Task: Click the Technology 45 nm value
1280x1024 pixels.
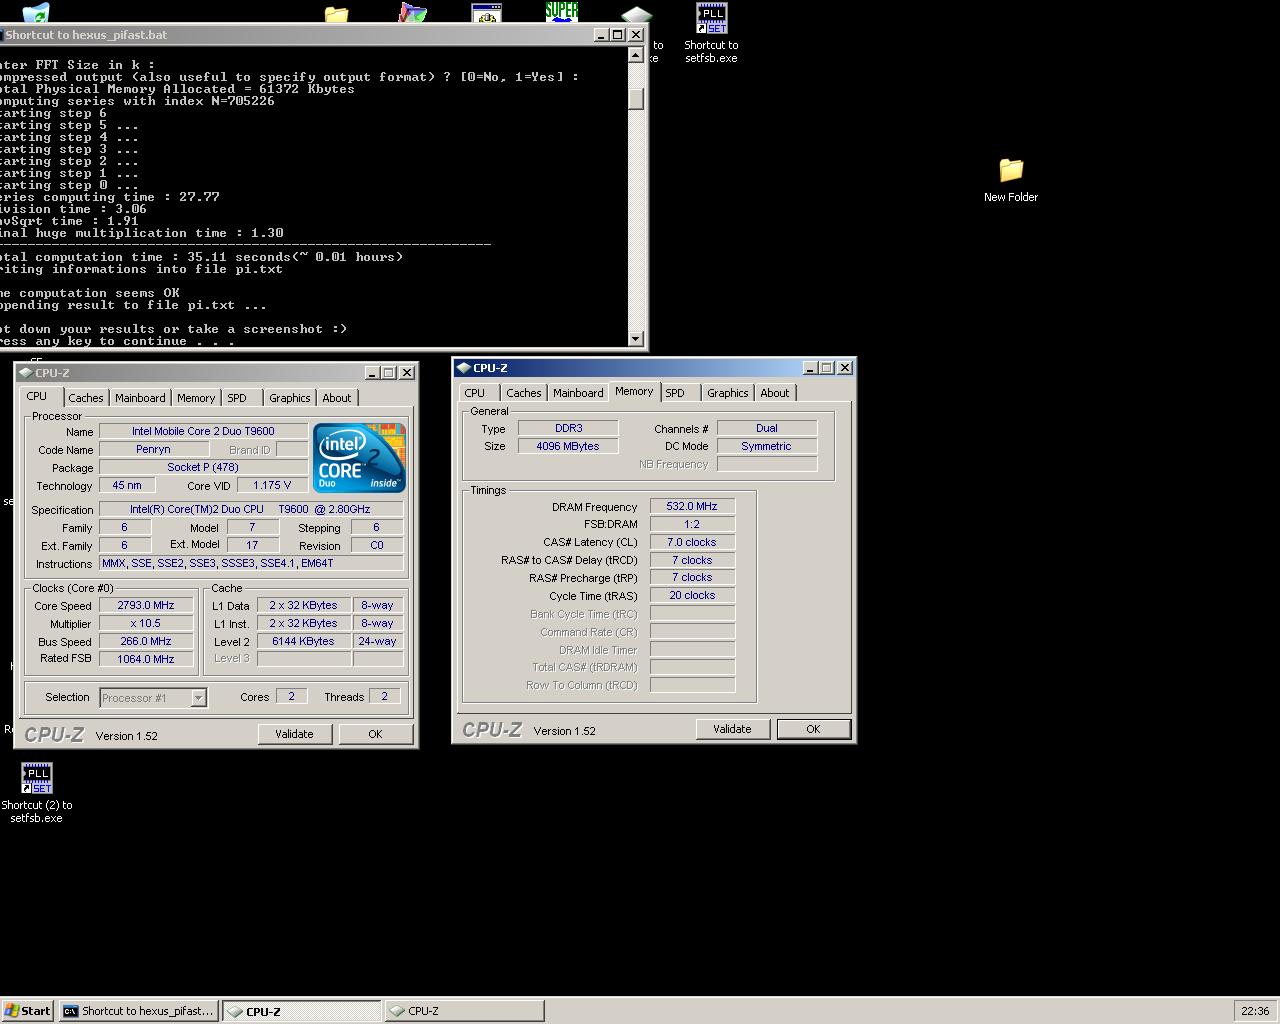Action: click(127, 485)
